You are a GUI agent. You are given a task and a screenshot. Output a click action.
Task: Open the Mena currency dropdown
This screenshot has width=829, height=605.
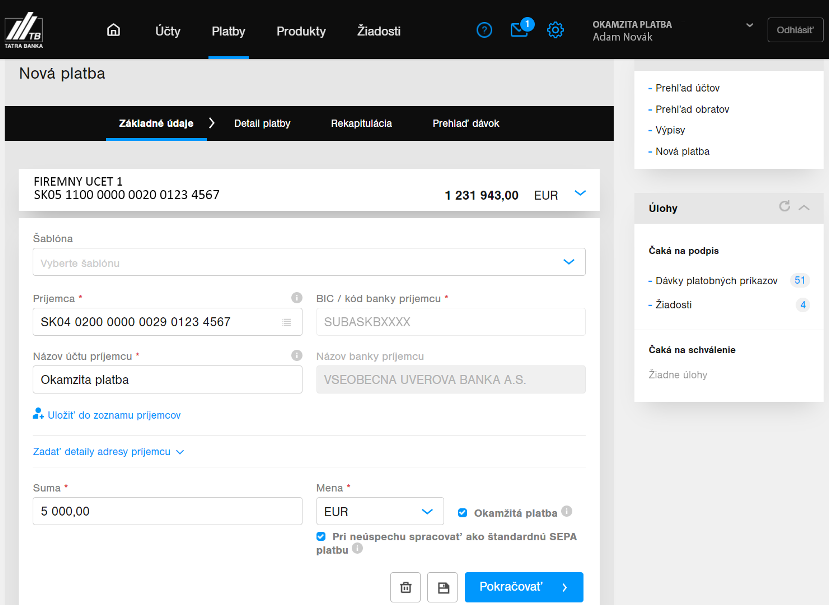point(380,511)
